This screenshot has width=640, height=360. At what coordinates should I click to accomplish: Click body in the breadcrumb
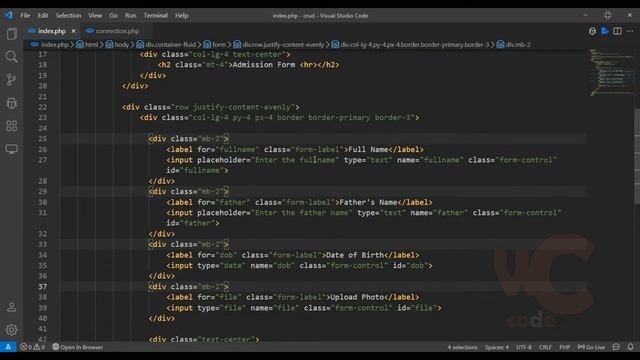[x=121, y=44]
